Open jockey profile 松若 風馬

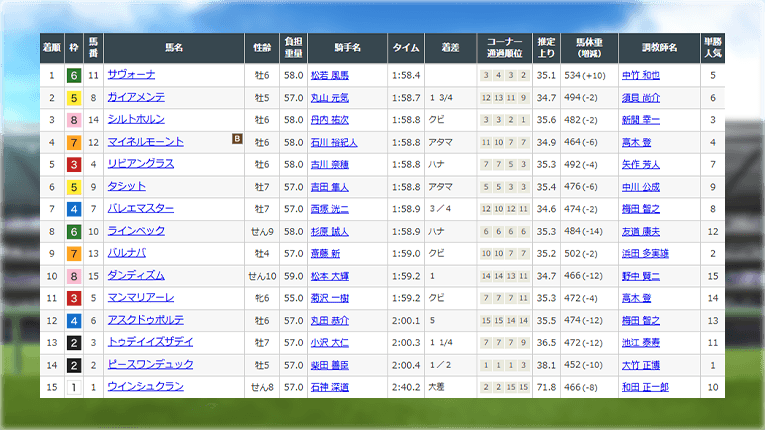[x=333, y=75]
